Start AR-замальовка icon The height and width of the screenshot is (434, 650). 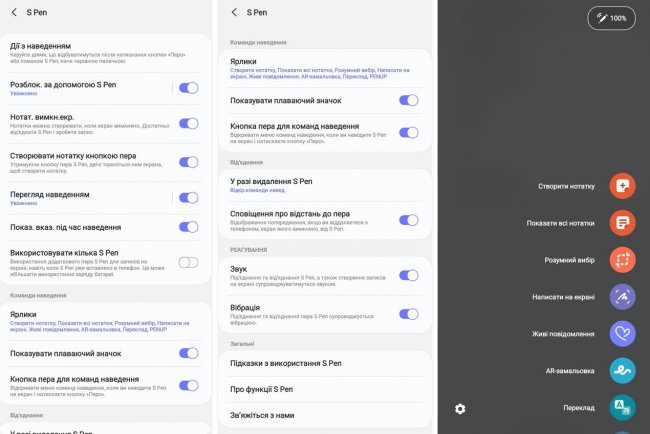point(622,371)
